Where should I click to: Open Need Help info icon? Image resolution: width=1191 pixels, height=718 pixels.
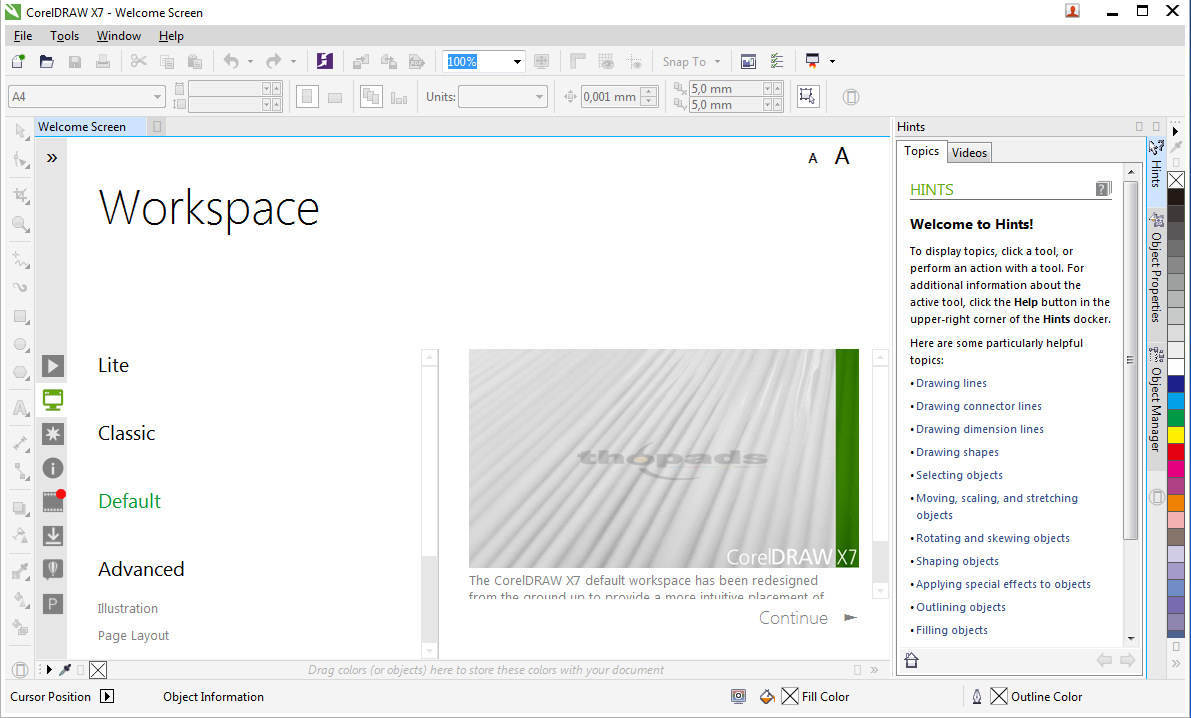(x=52, y=468)
